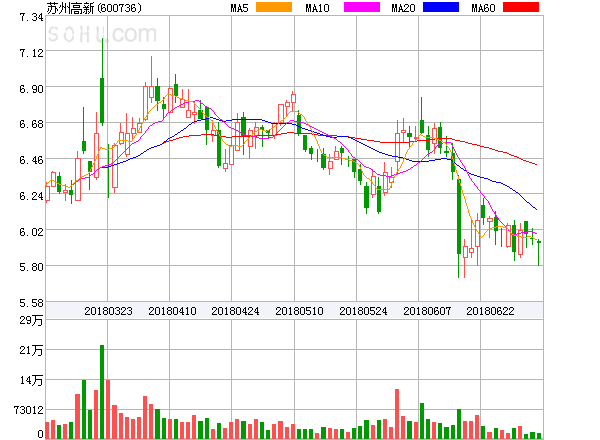Click the red MA60 legend swatch
This screenshot has height=440, width=600.
(521, 8)
